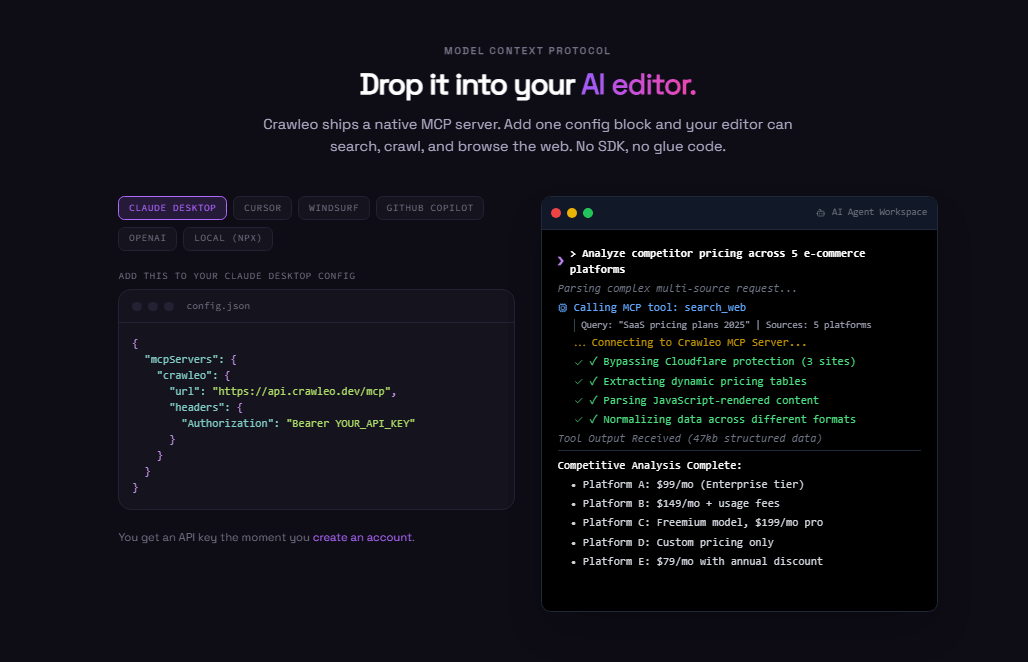Select the OpenAI tab
The width and height of the screenshot is (1028, 662).
point(148,238)
